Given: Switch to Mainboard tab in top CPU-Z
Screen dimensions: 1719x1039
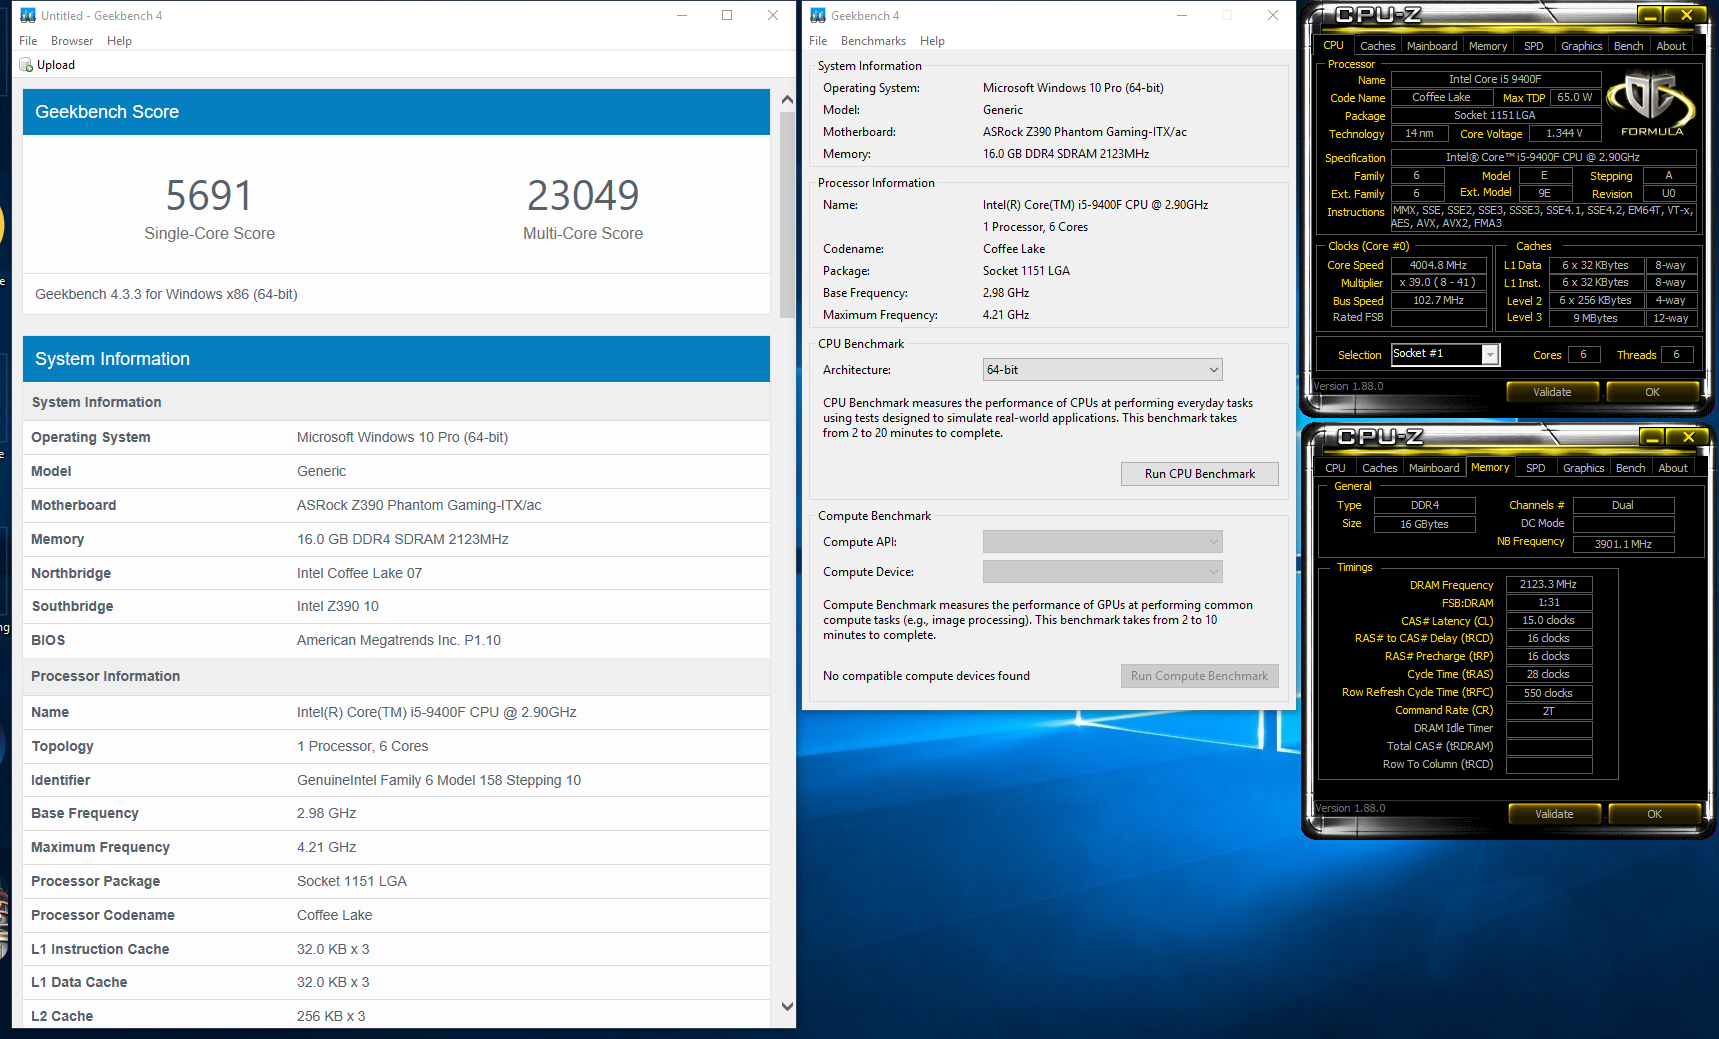Looking at the screenshot, I should pos(1432,46).
